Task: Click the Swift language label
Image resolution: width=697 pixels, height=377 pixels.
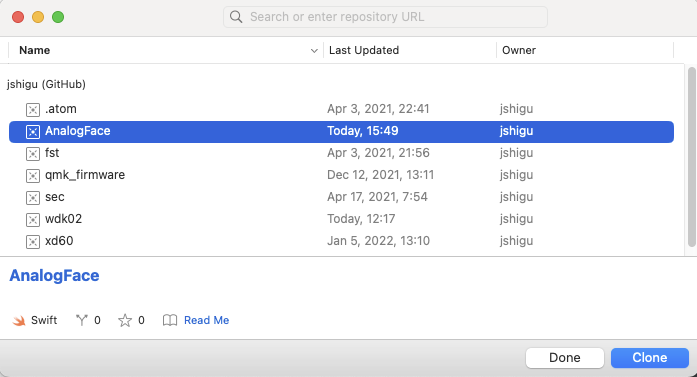Action: [x=44, y=320]
